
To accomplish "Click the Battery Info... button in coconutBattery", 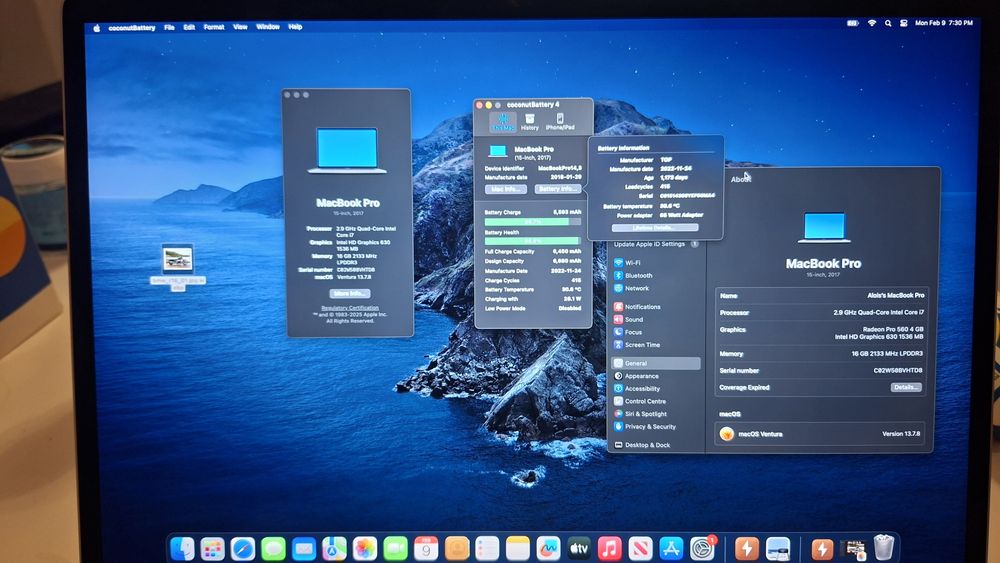I will [558, 189].
